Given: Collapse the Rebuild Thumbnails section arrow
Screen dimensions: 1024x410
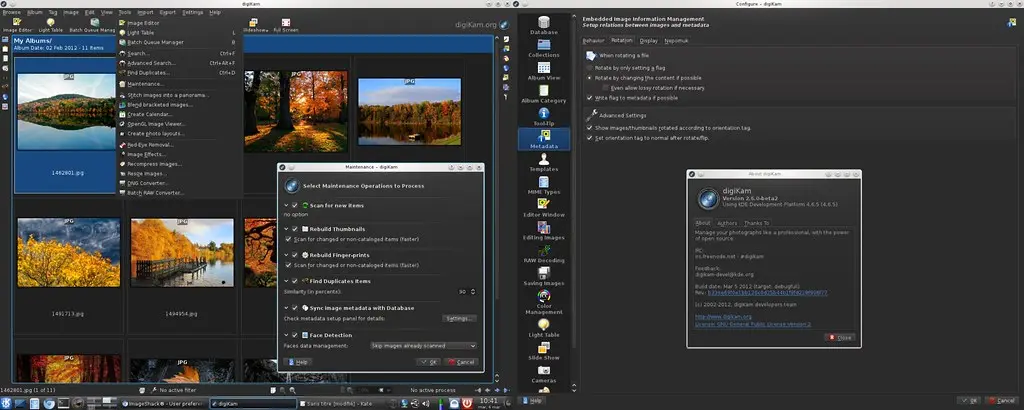Looking at the screenshot, I should (286, 229).
